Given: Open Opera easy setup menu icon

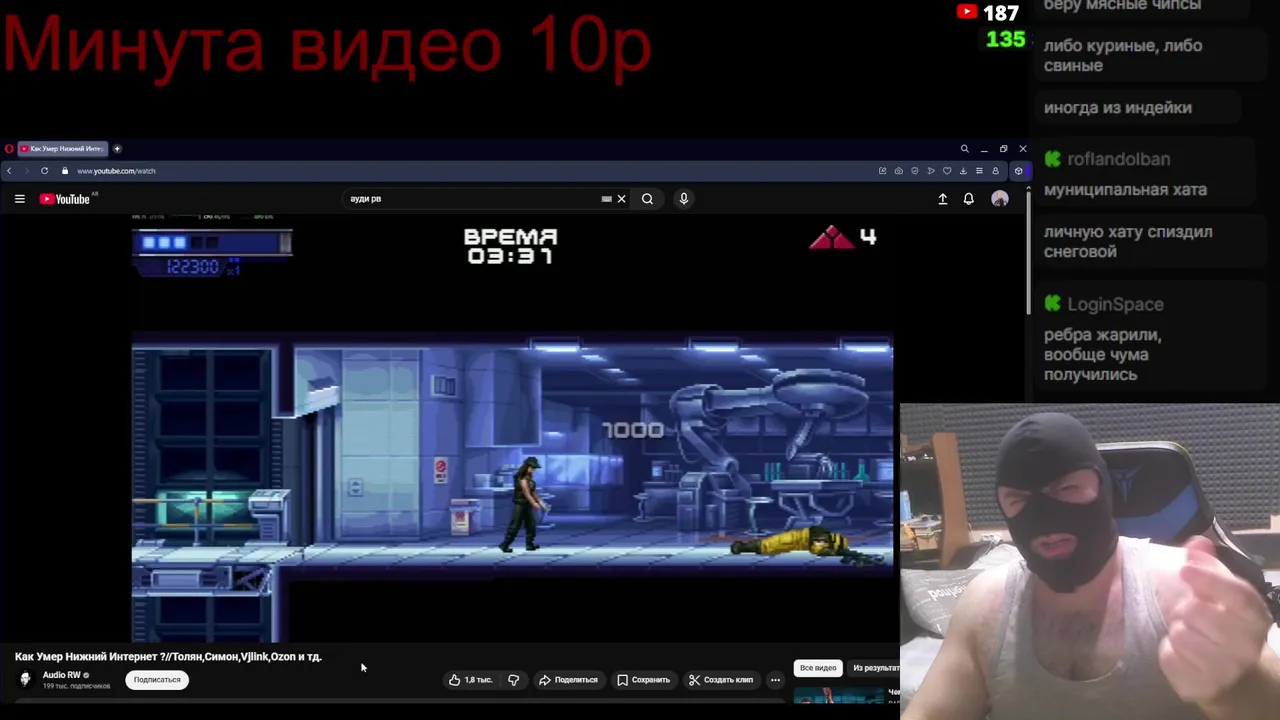Looking at the screenshot, I should [x=979, y=171].
